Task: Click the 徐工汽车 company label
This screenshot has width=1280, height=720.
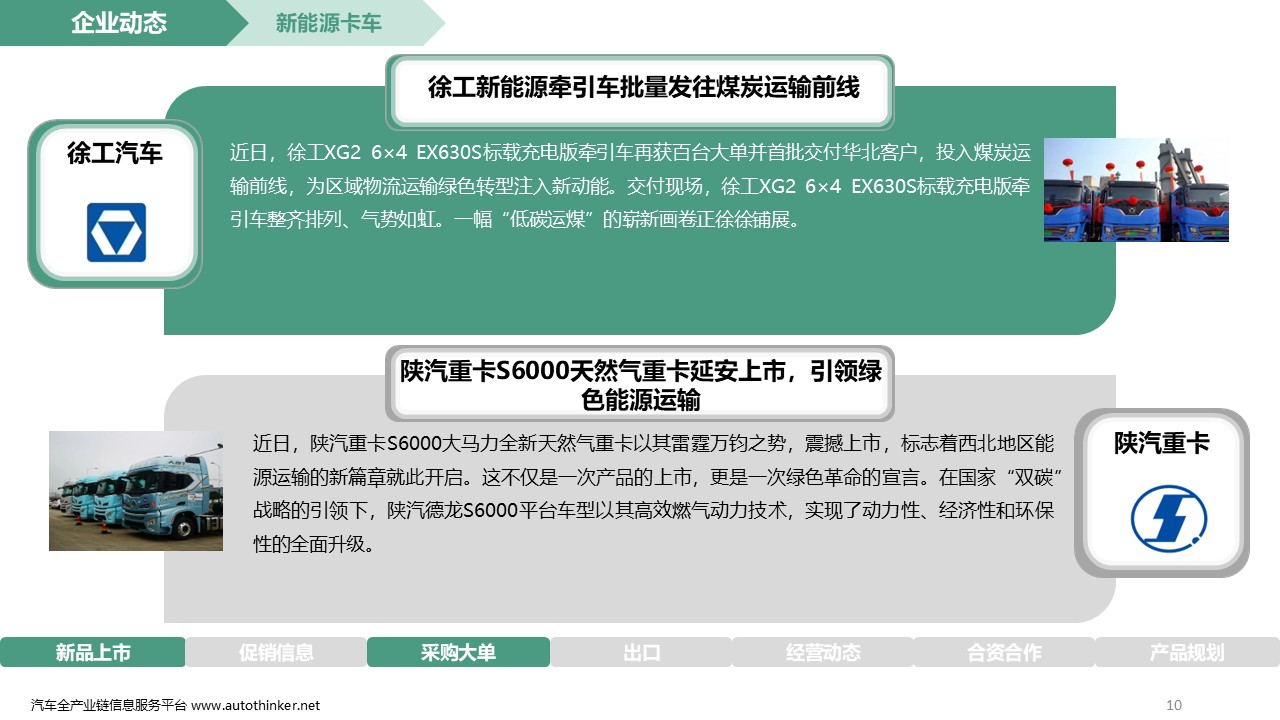Action: point(115,153)
